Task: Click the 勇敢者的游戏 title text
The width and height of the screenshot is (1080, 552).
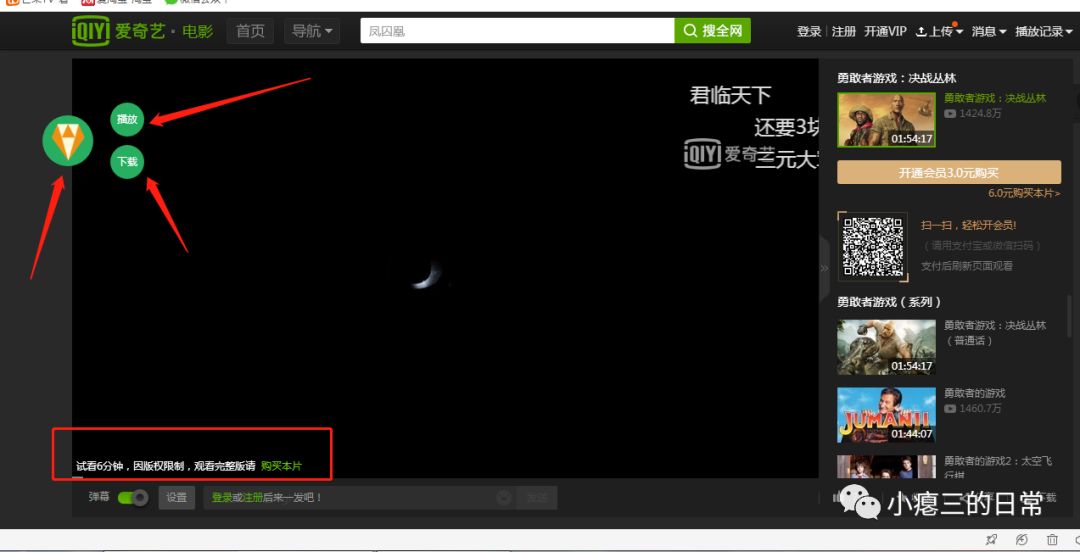Action: (975, 393)
